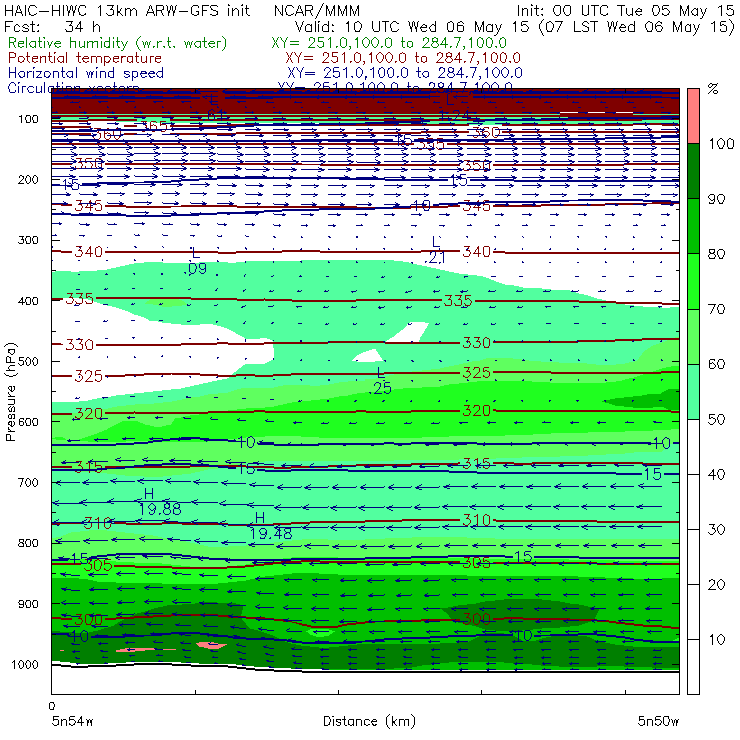This screenshot has width=740, height=740.
Task: Click the pressure axis tick label '300'
Action: 28,240
